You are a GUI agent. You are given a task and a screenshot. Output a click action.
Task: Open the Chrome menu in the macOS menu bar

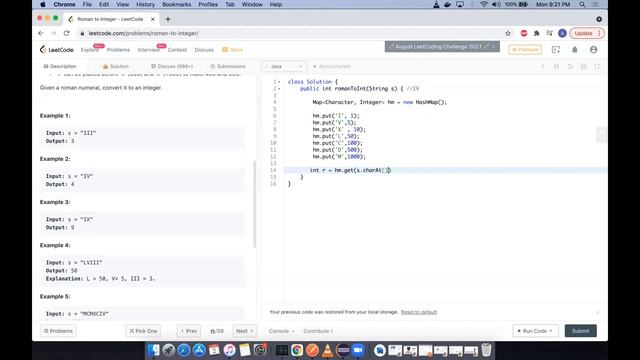(x=64, y=4)
